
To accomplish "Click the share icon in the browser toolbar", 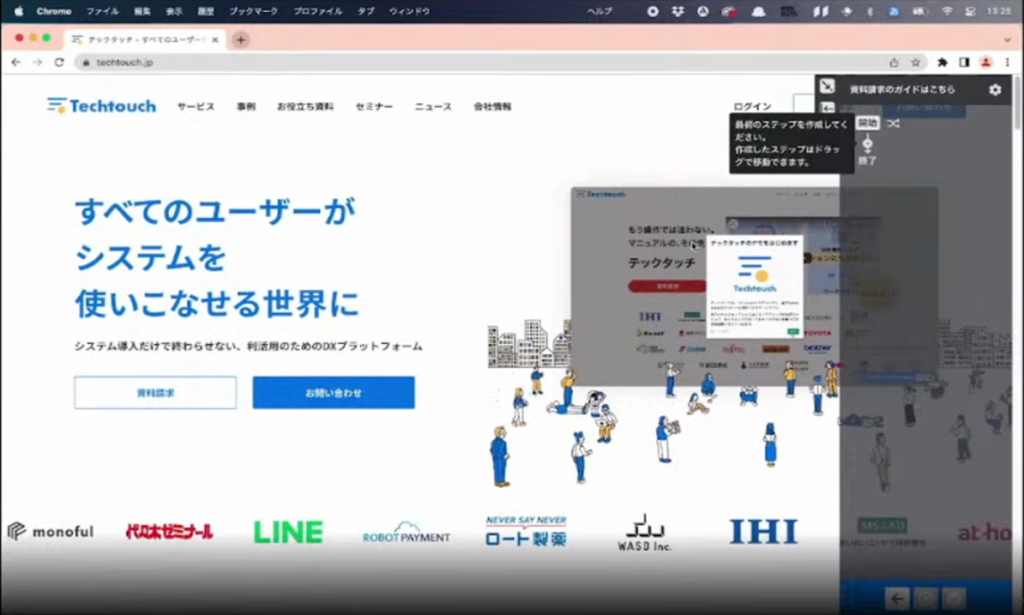I will click(895, 61).
